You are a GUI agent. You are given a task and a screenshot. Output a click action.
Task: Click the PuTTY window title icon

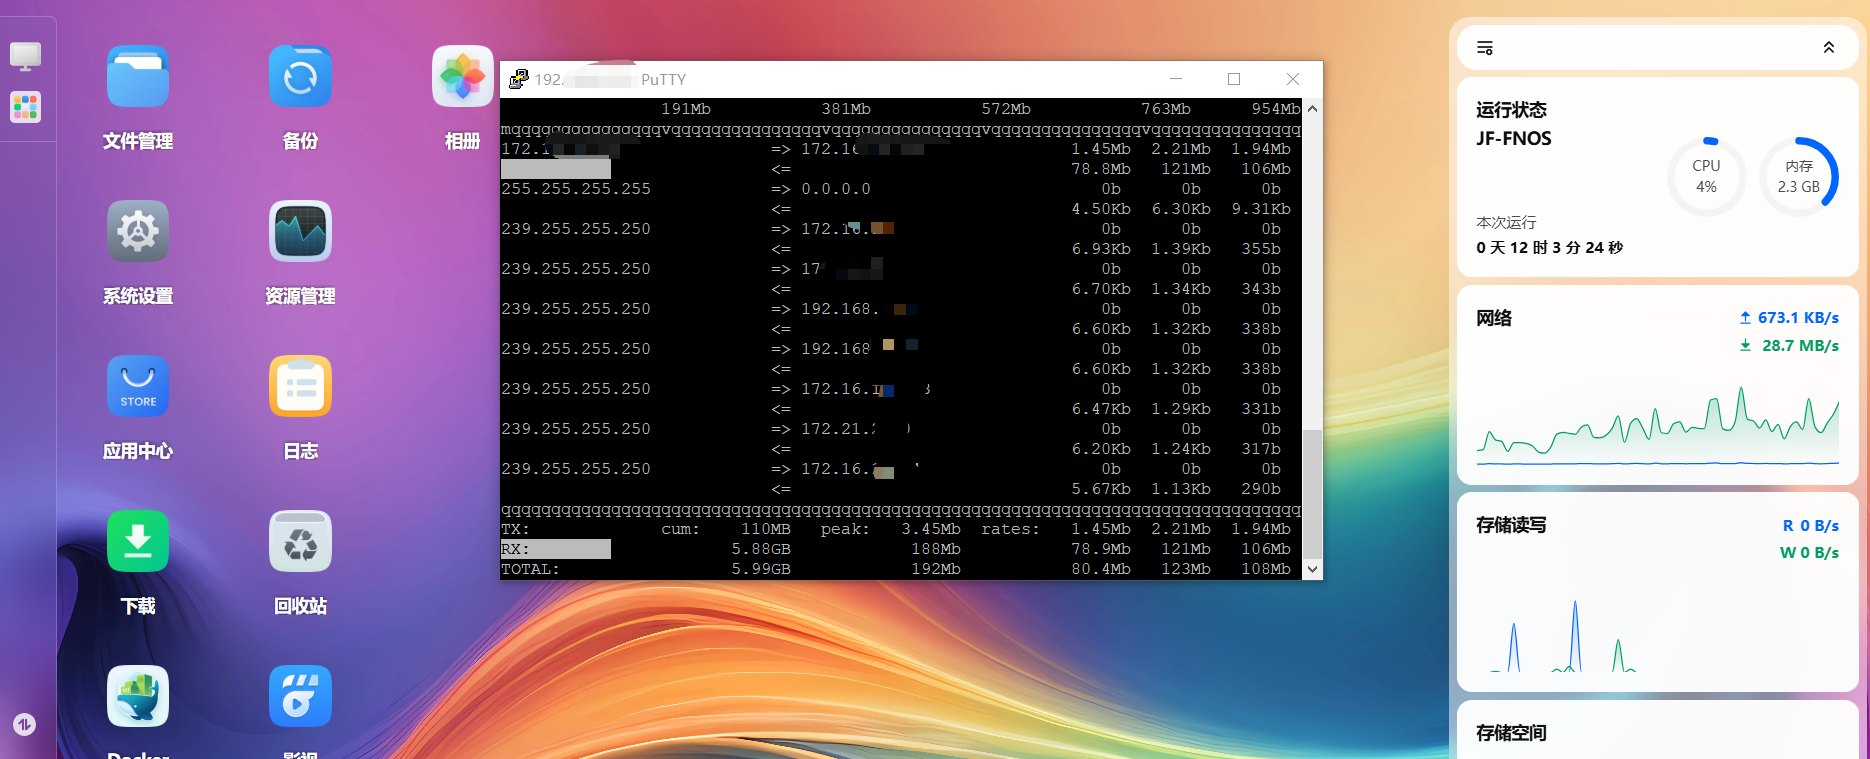pos(519,79)
